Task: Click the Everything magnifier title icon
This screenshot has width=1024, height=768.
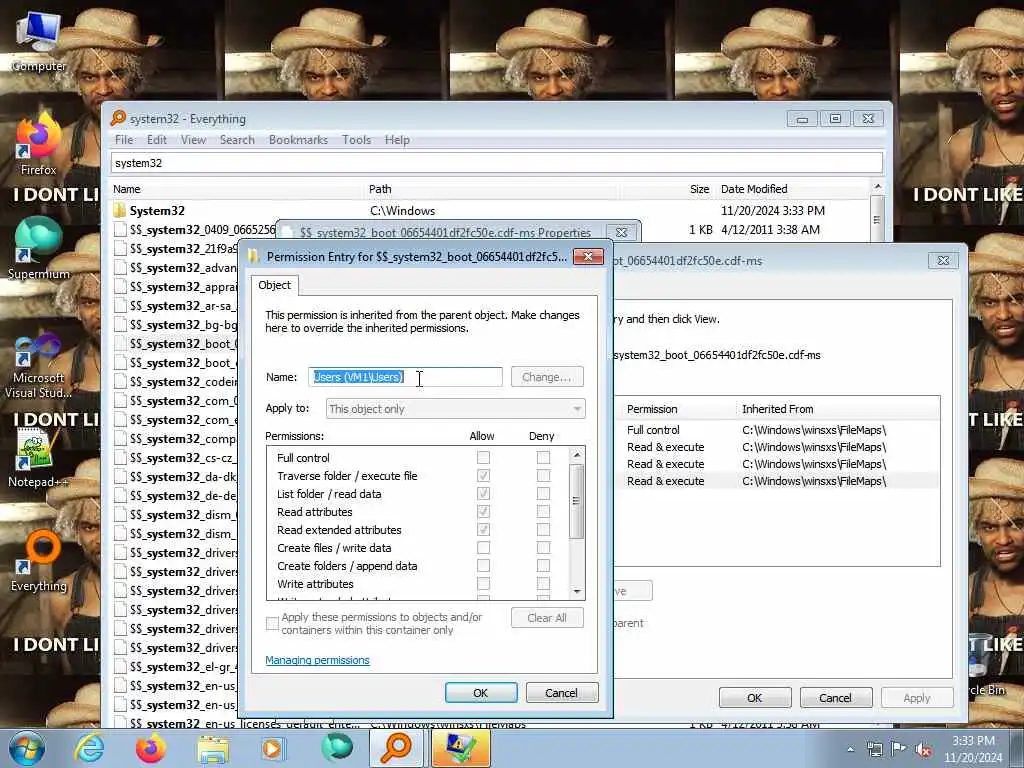Action: [x=118, y=118]
